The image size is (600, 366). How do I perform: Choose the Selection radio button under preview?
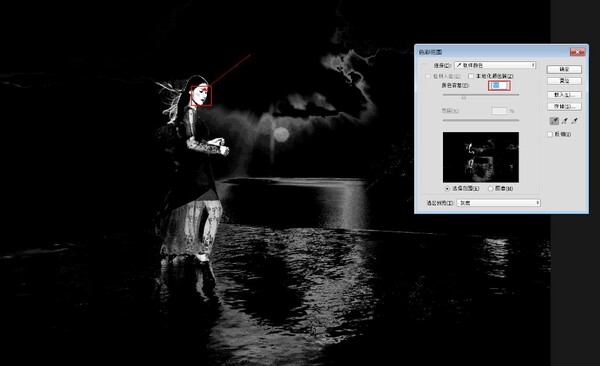tap(447, 189)
